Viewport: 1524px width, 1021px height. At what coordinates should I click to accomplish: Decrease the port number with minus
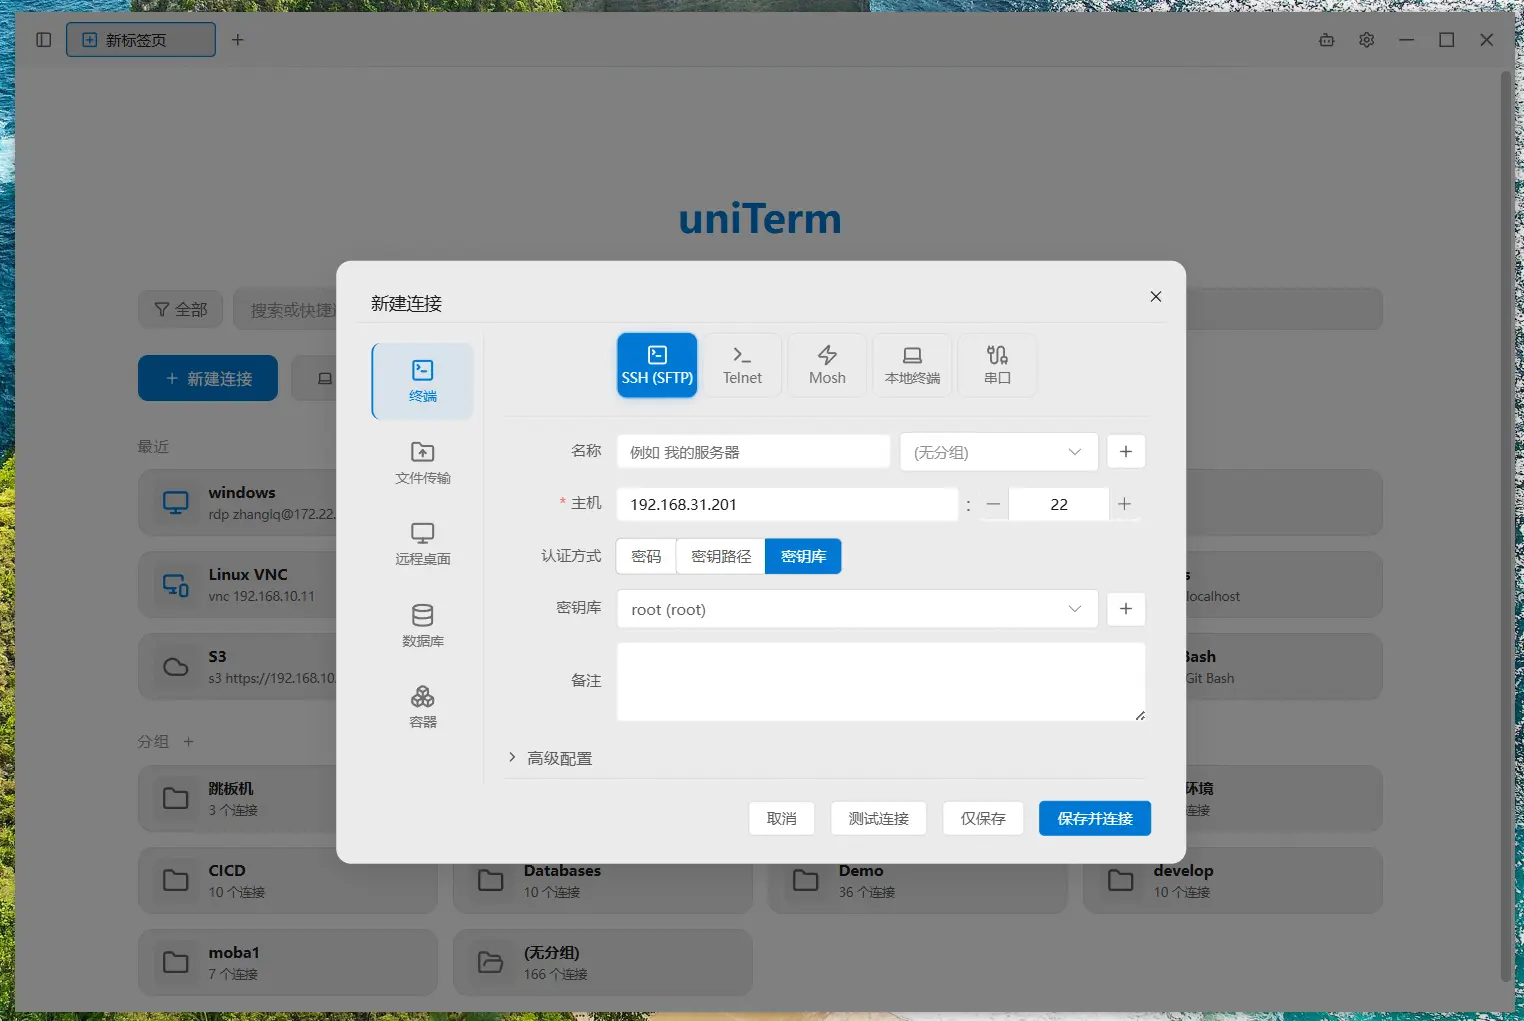point(993,504)
